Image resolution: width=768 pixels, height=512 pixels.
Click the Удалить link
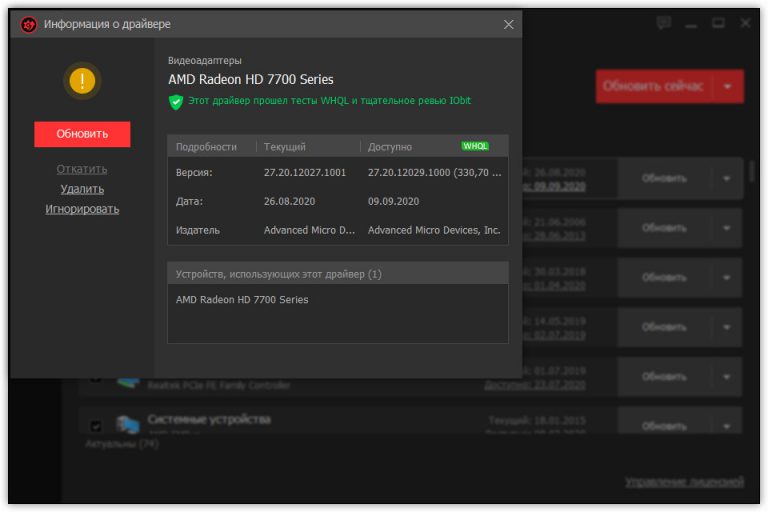tap(82, 189)
